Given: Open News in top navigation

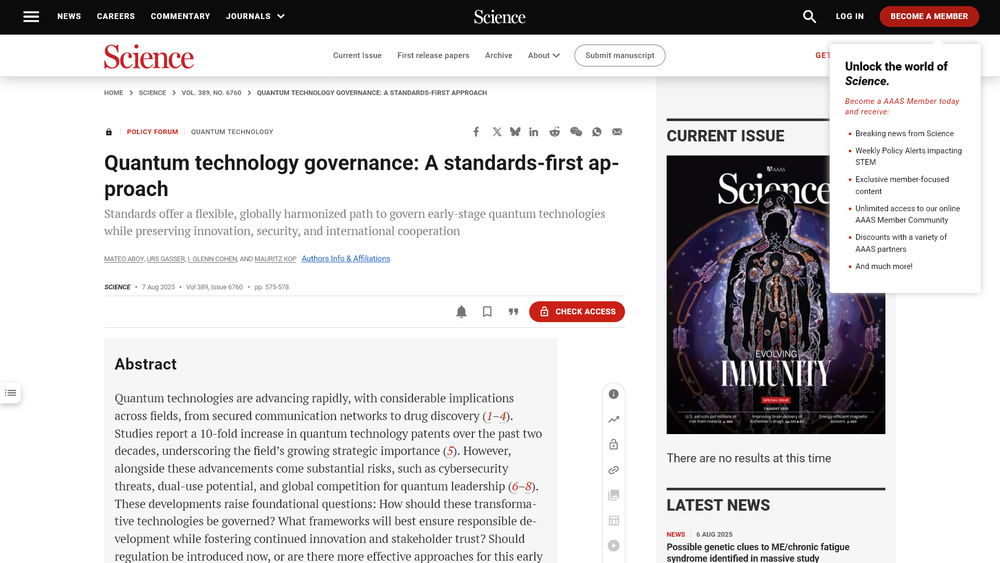Looking at the screenshot, I should point(69,17).
